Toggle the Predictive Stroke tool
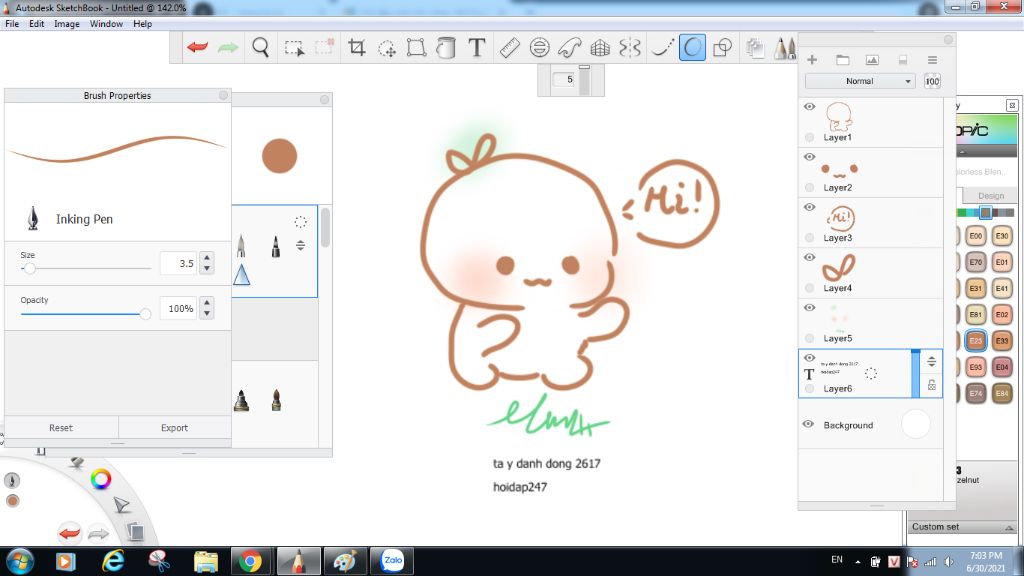 [692, 48]
